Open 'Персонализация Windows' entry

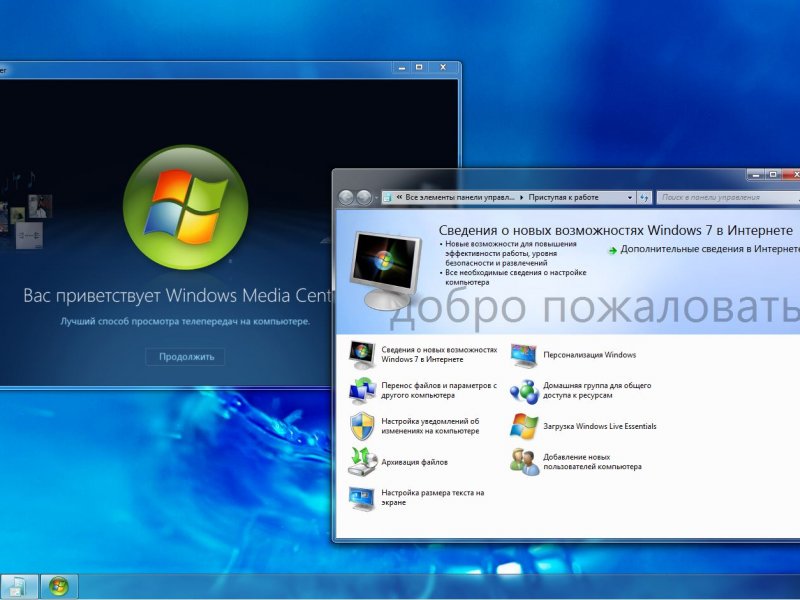(589, 355)
